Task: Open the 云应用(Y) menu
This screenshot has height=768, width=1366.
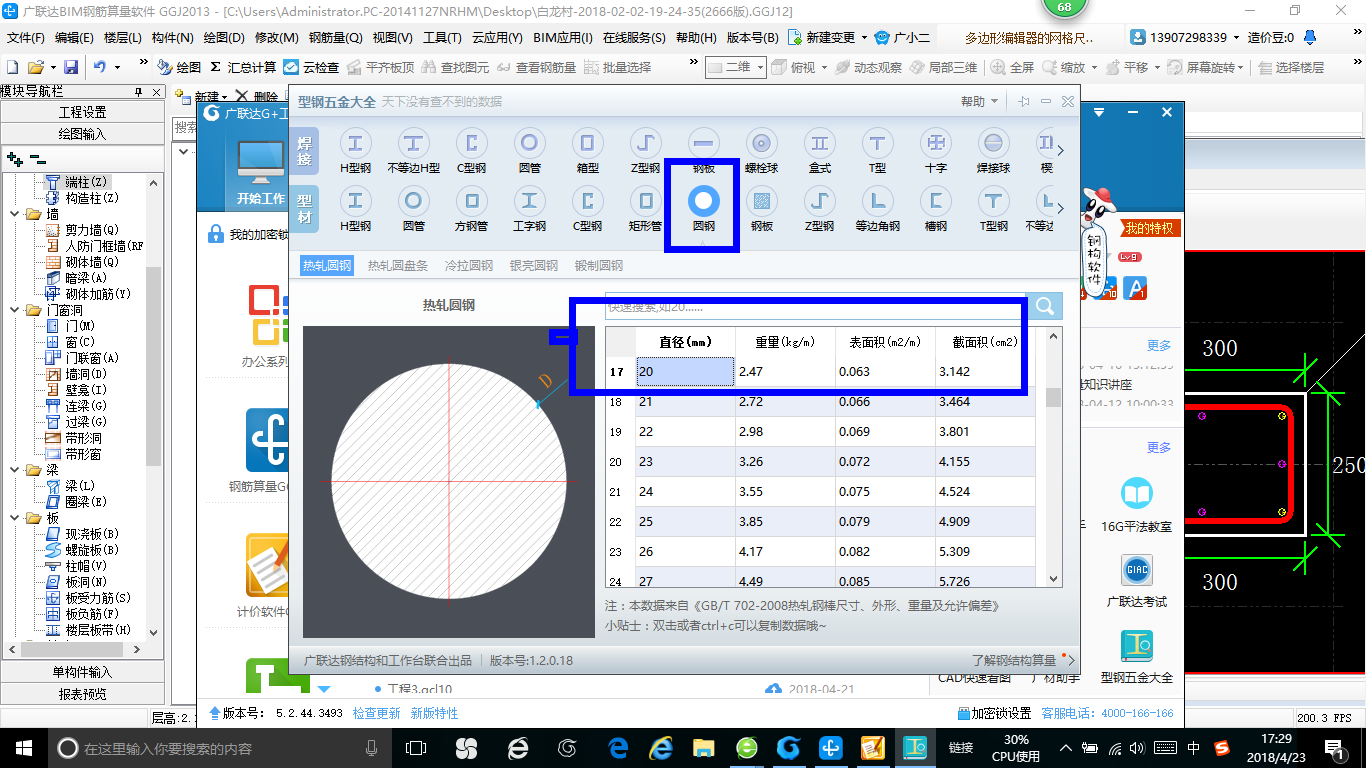Action: (x=497, y=38)
